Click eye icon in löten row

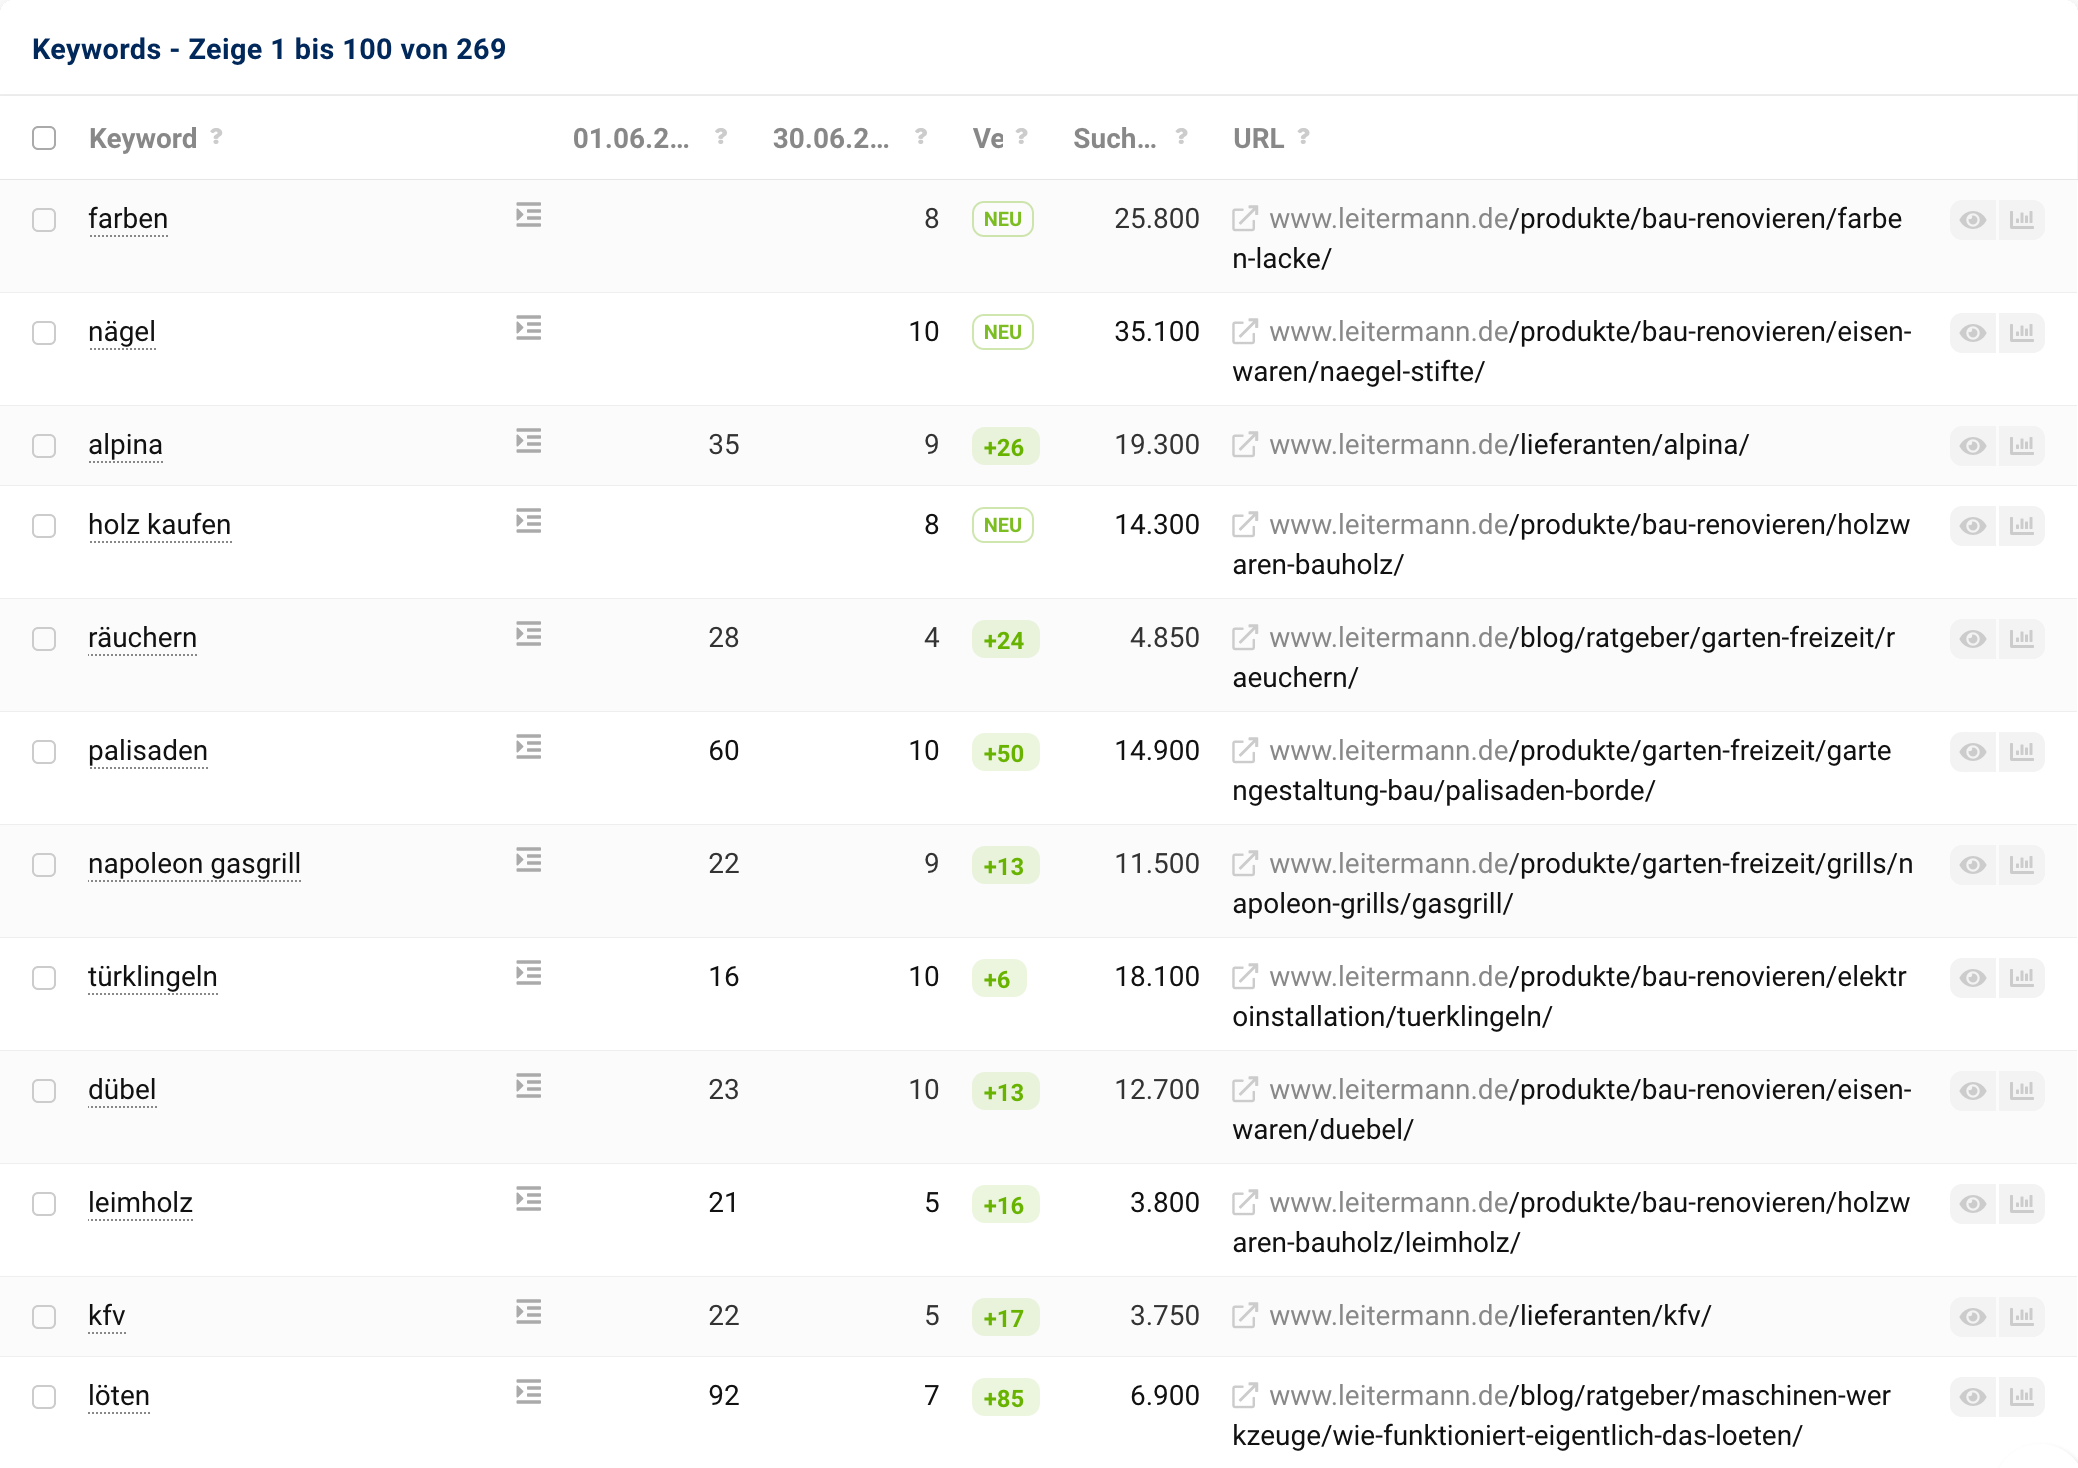(1972, 1397)
